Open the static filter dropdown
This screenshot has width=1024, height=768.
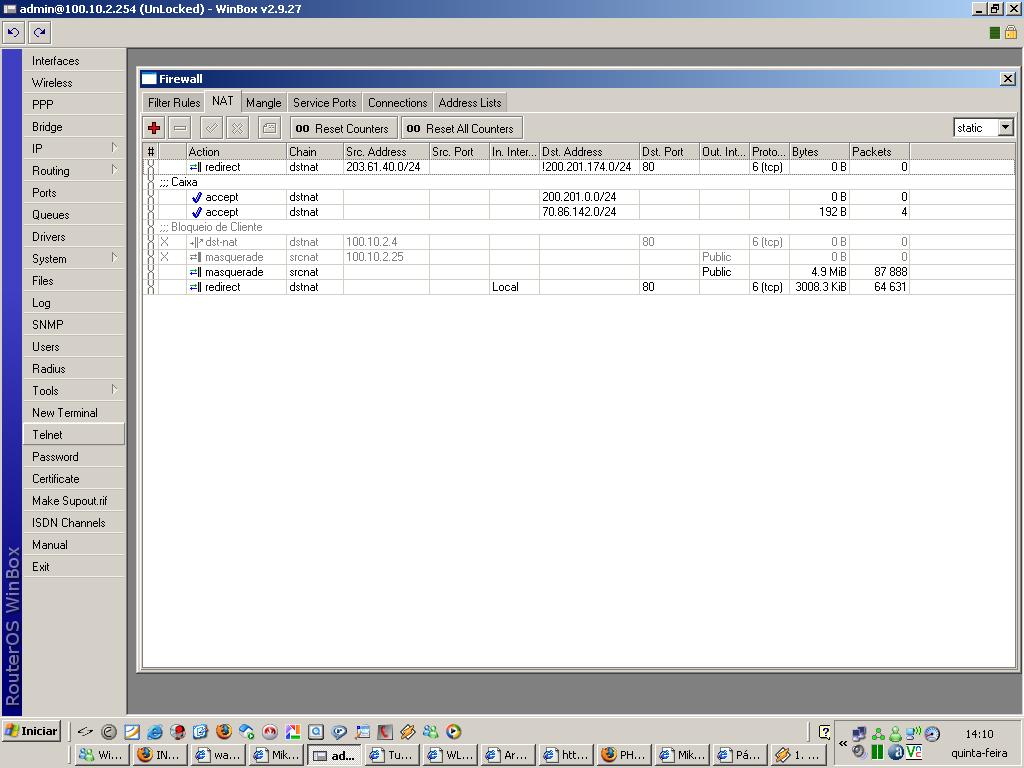[x=1005, y=128]
